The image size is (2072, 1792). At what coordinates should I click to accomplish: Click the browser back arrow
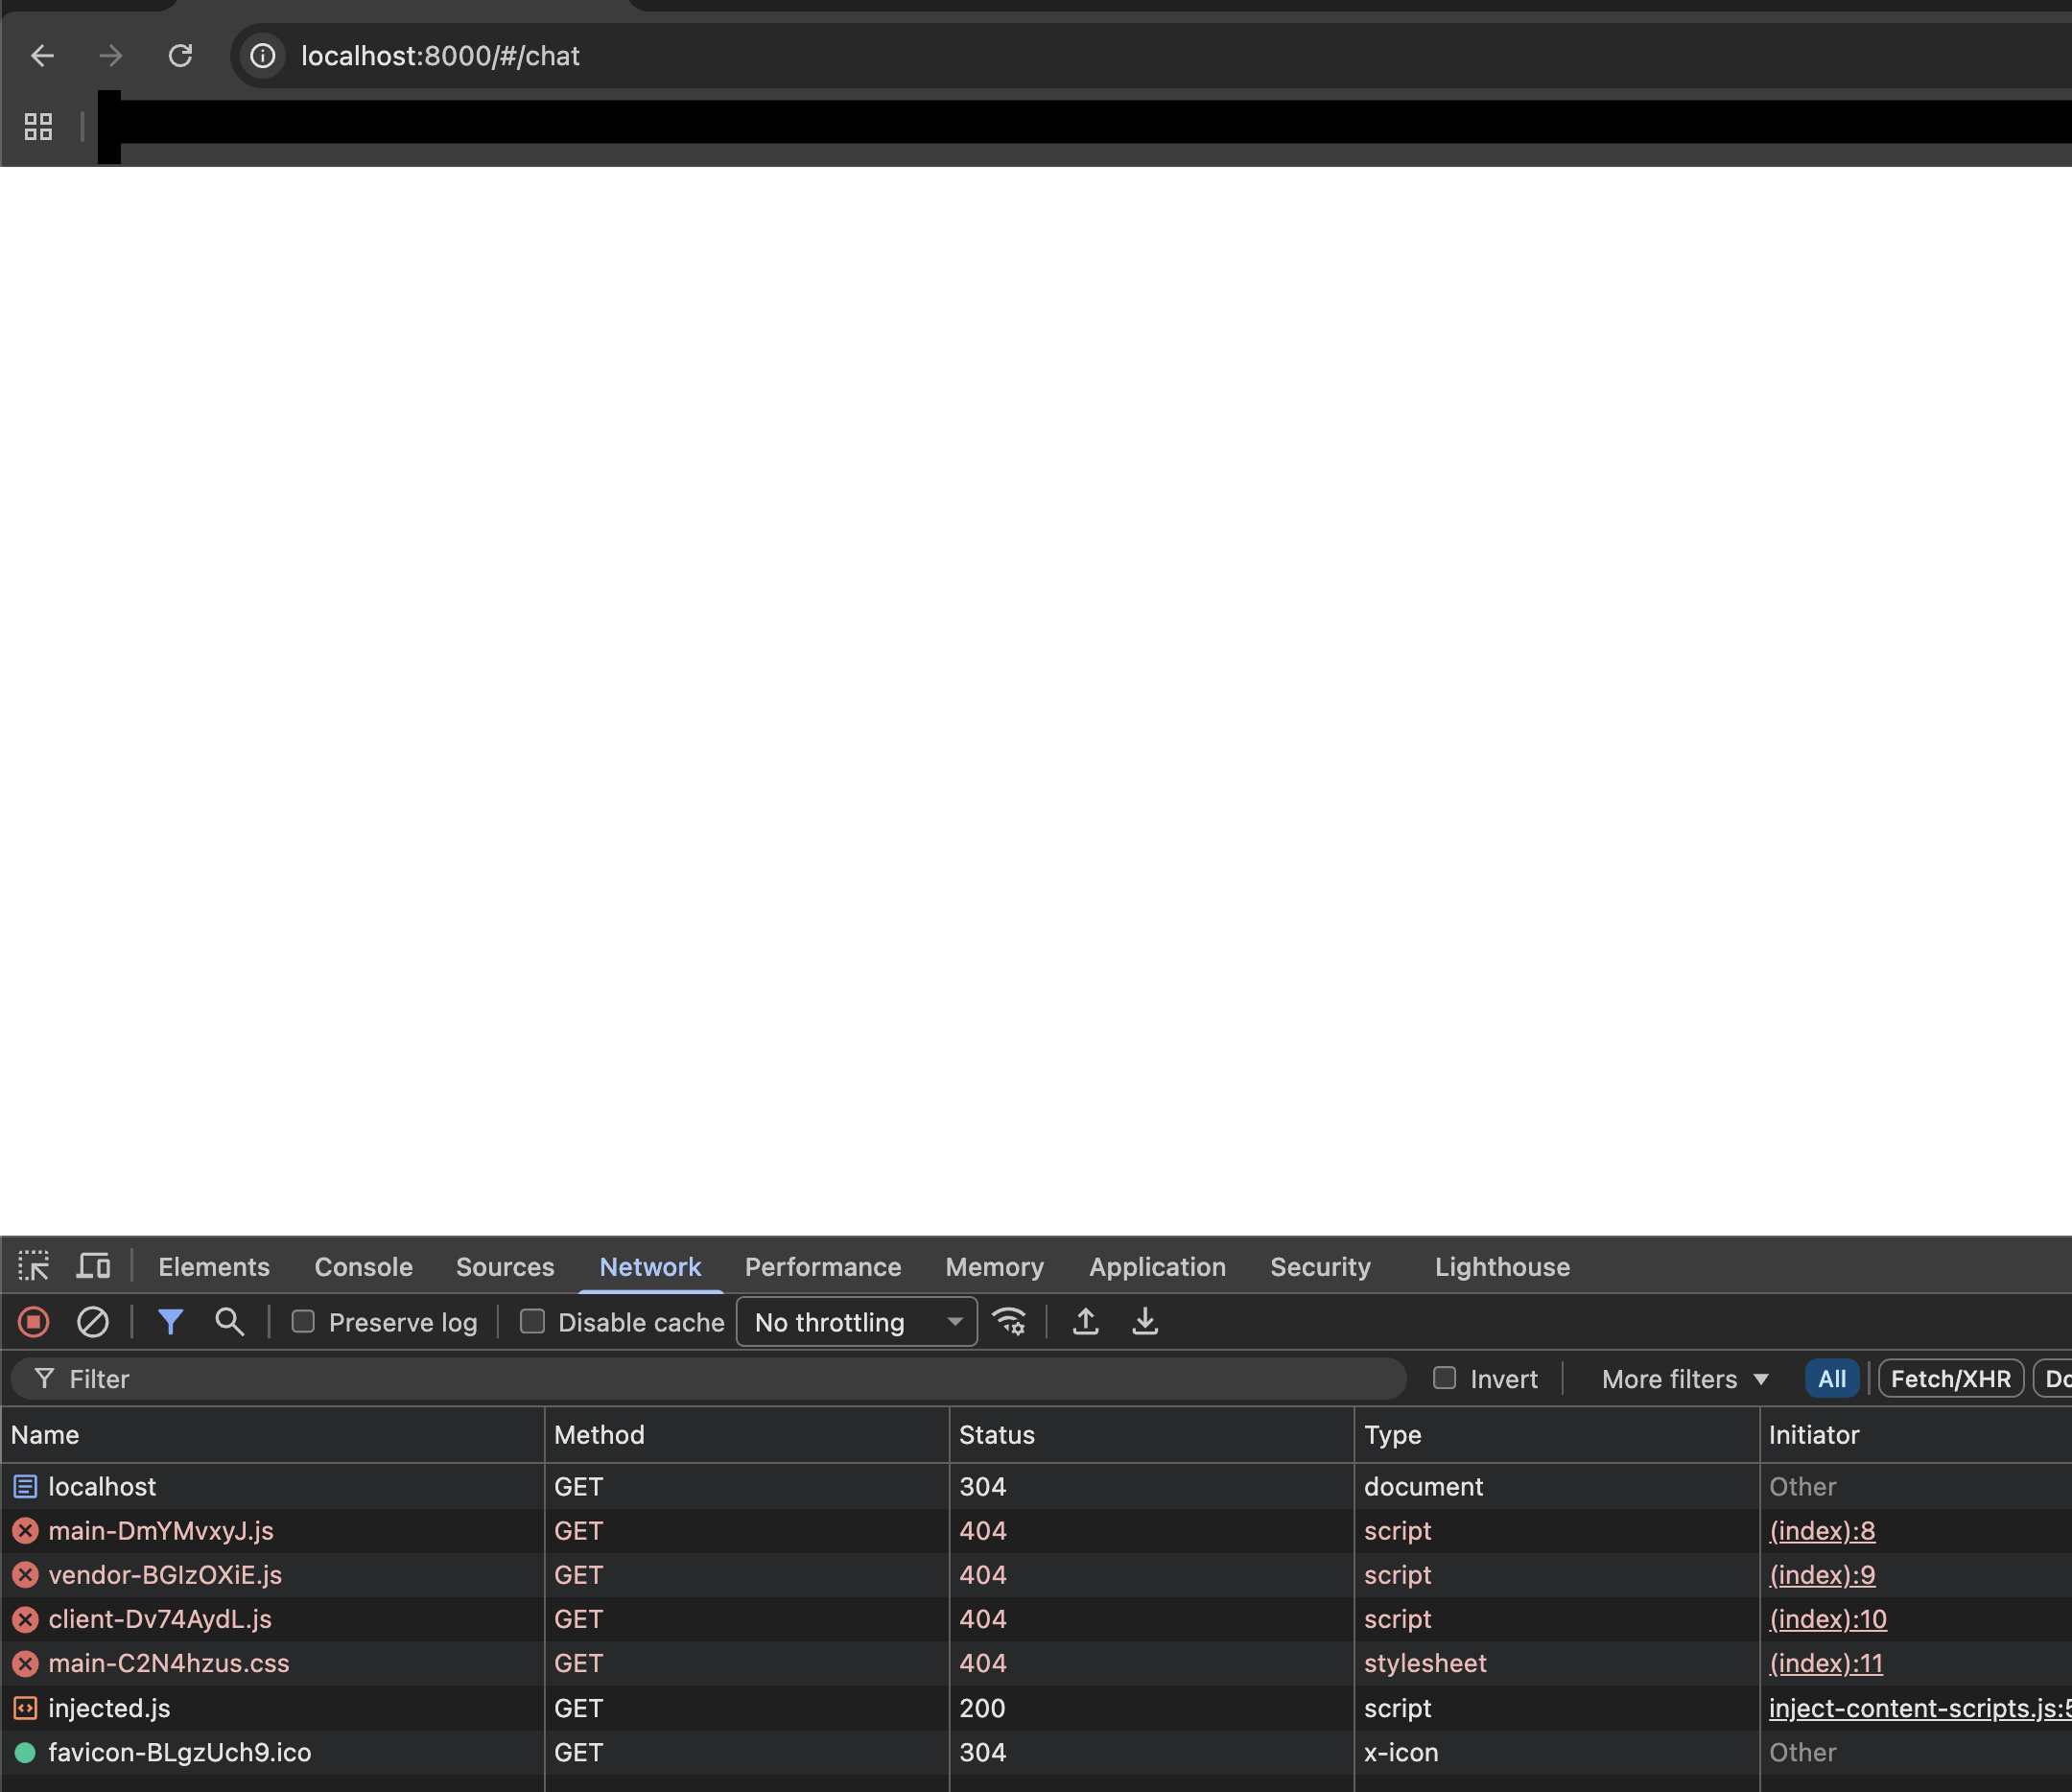(42, 56)
